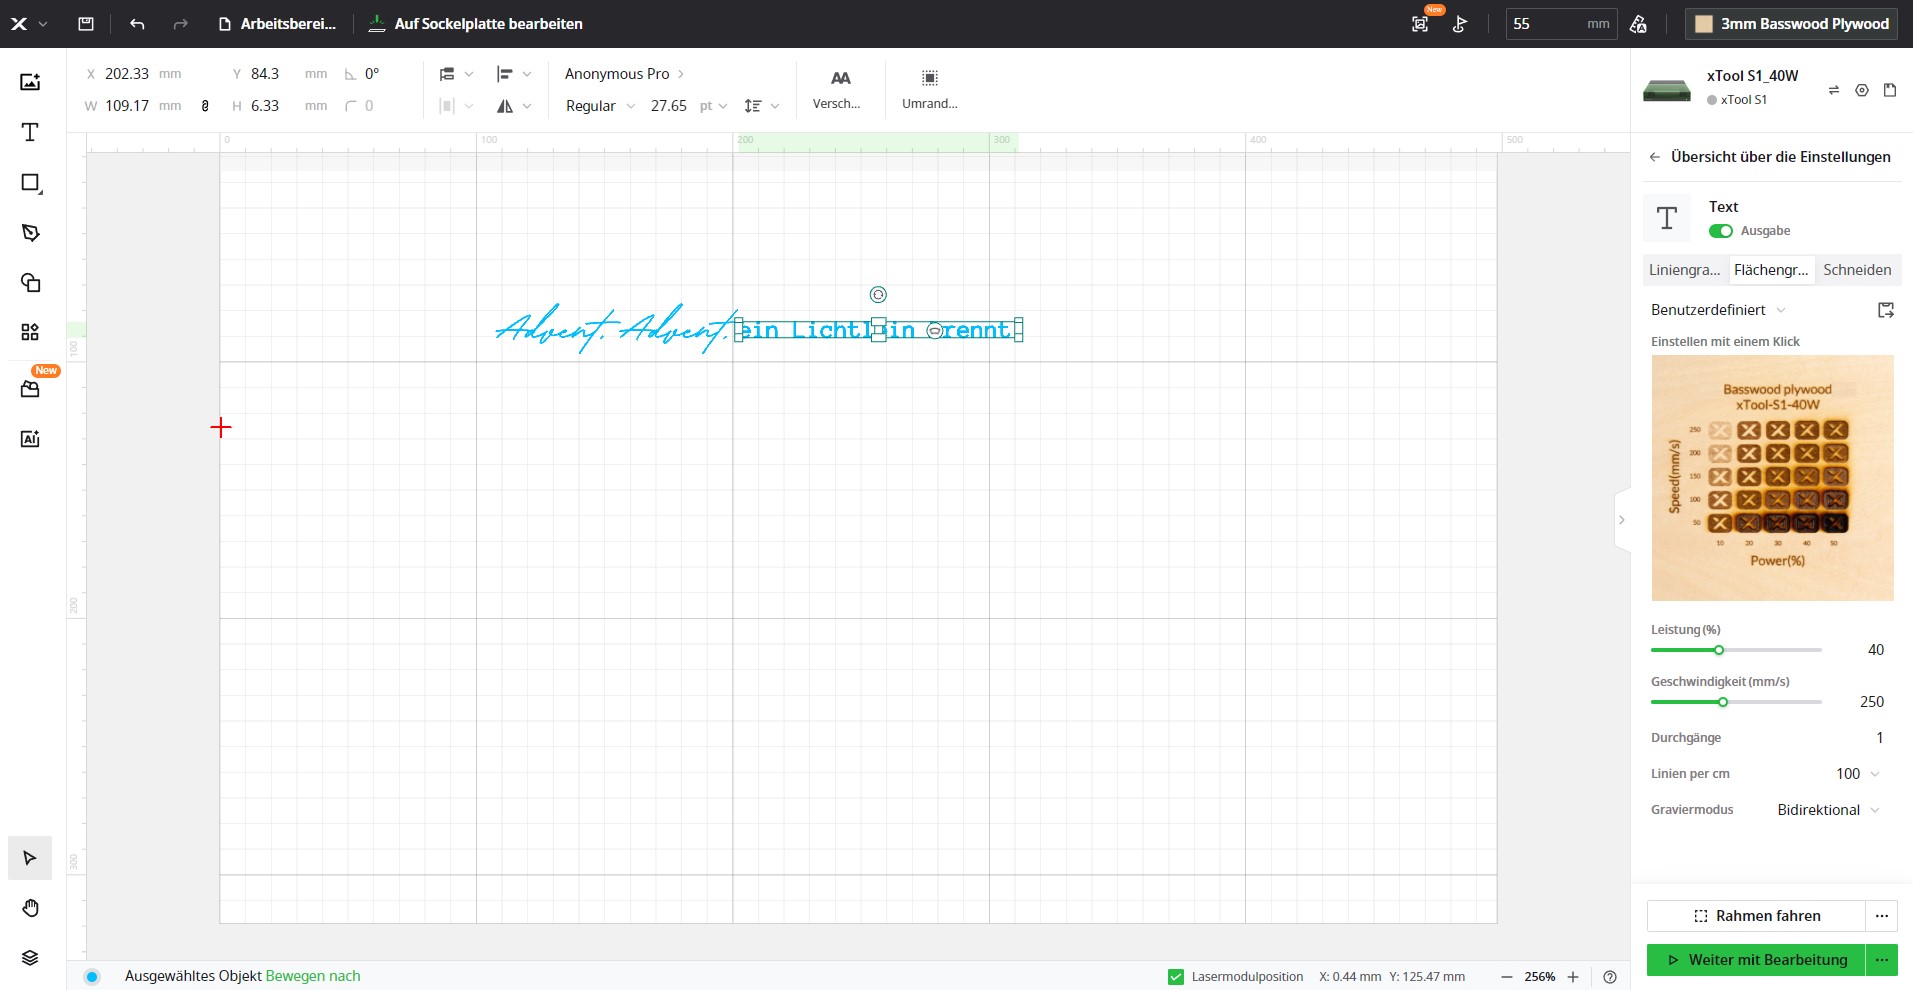Uncheck the Lasermodulposition checkbox
The height and width of the screenshot is (990, 1913).
click(1176, 977)
